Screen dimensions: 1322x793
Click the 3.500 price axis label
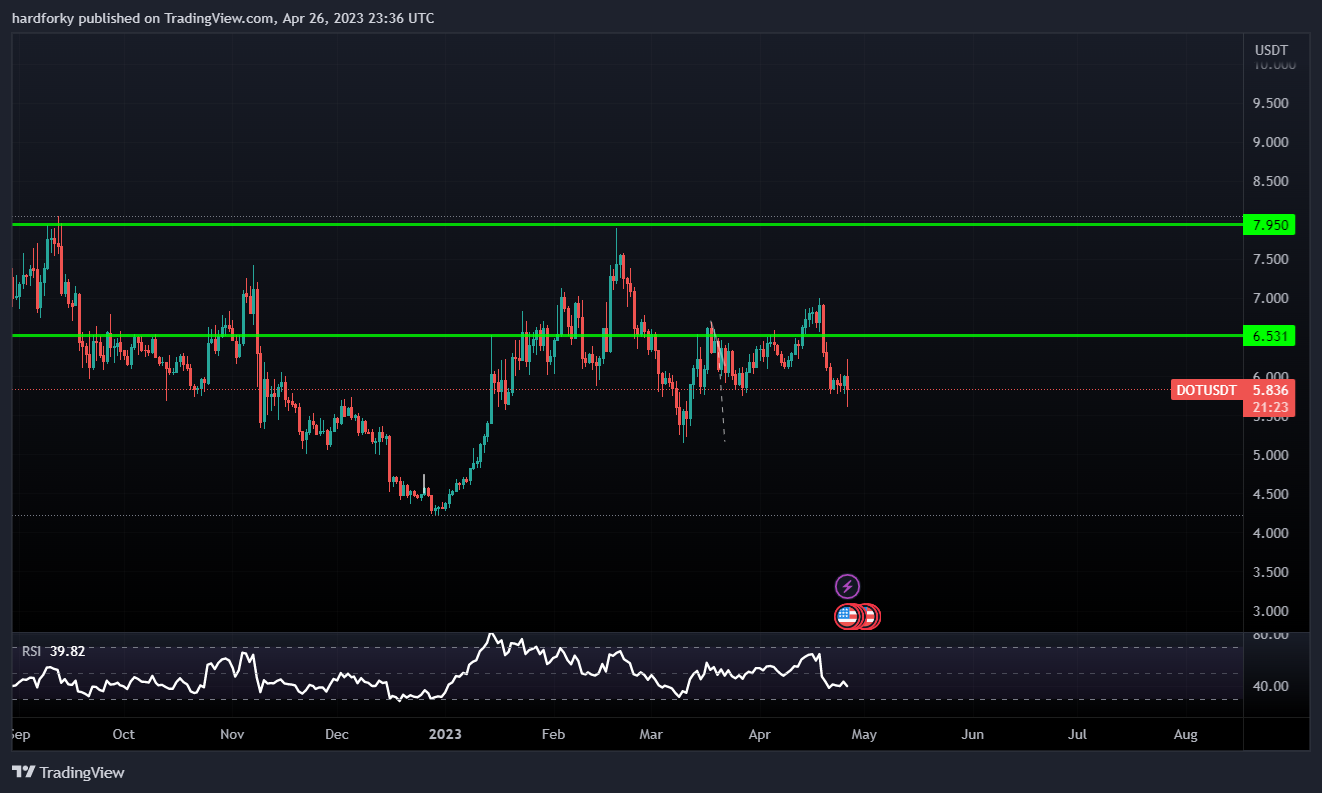coord(1271,572)
